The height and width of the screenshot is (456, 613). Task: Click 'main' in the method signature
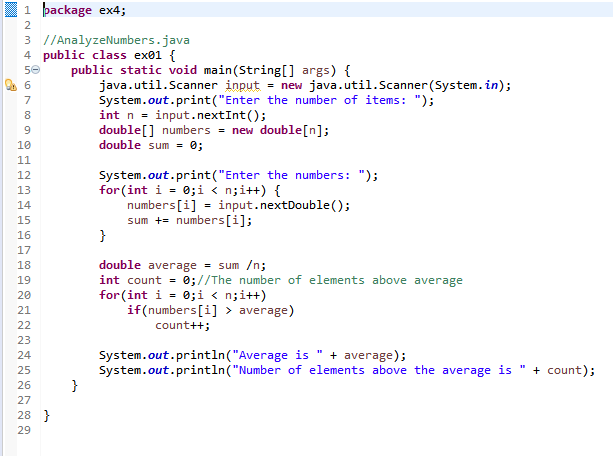point(218,70)
